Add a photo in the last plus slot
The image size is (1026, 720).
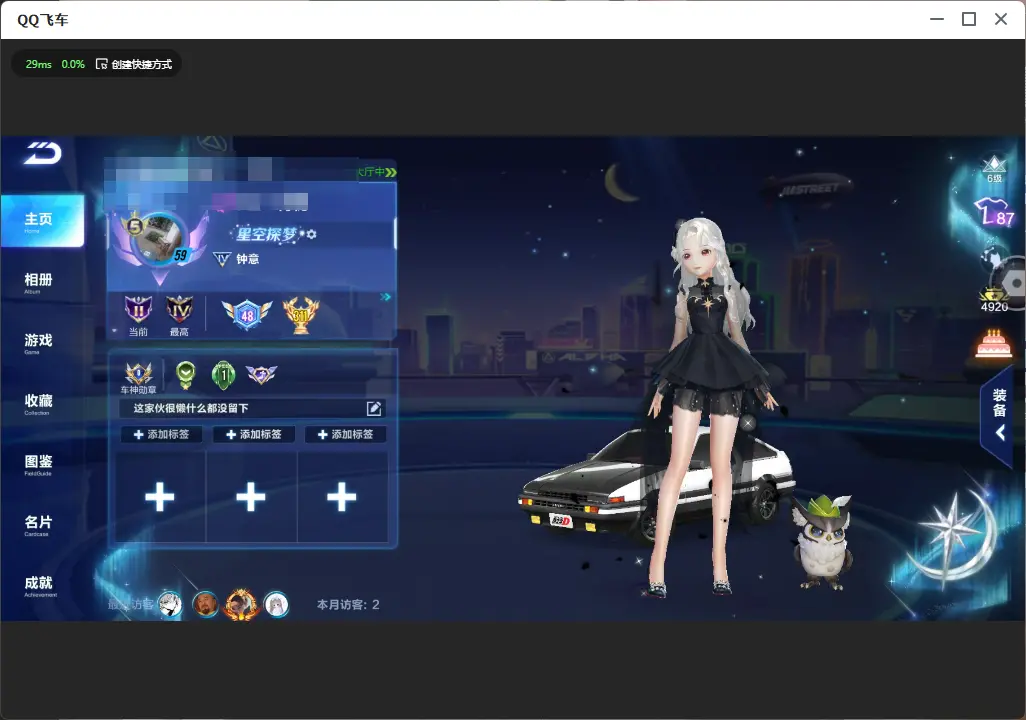pyautogui.click(x=342, y=497)
